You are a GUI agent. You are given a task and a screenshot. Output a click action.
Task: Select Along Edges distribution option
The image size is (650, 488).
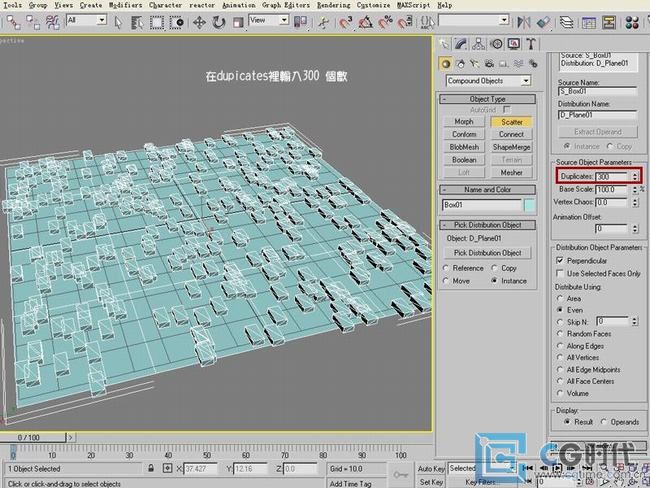(x=560, y=345)
